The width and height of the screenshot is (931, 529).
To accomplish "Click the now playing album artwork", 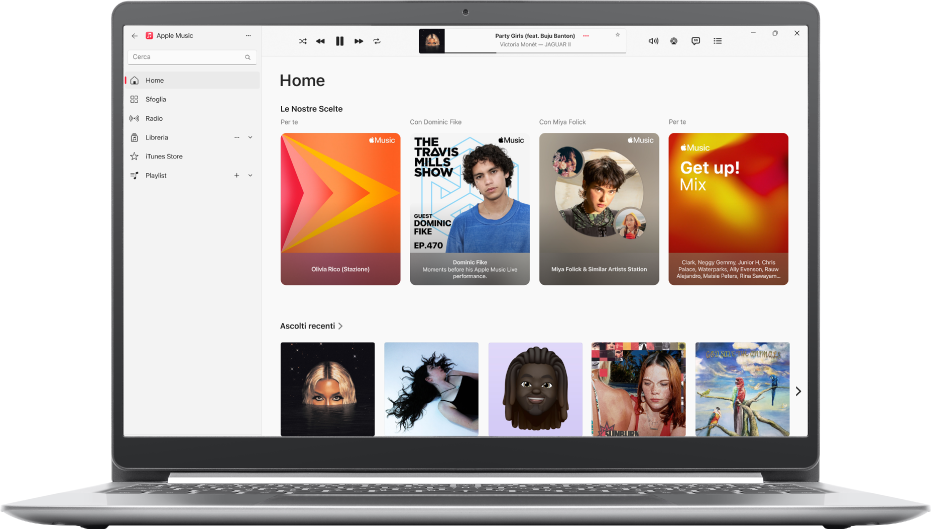I will click(432, 41).
